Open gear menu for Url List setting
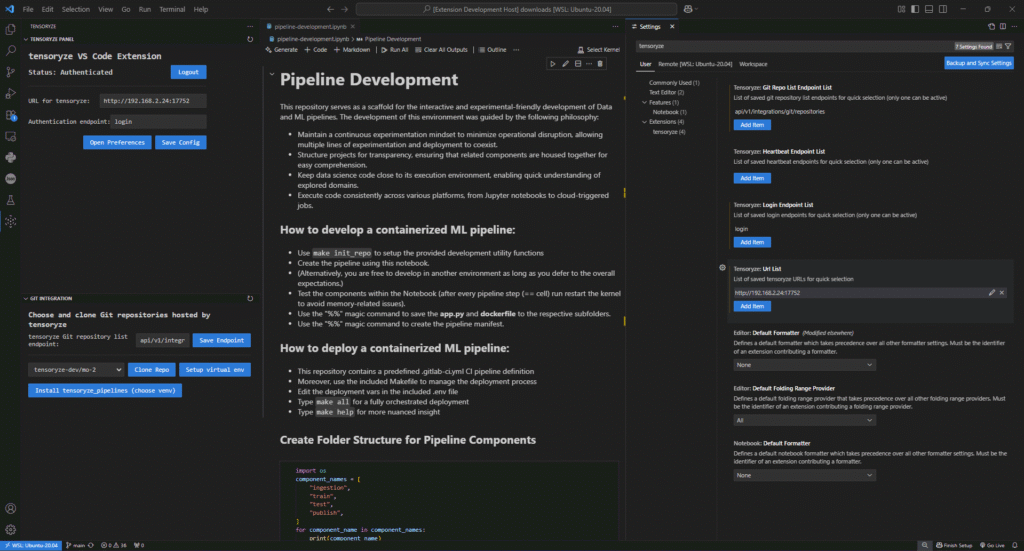This screenshot has height=551, width=1024. click(x=722, y=268)
